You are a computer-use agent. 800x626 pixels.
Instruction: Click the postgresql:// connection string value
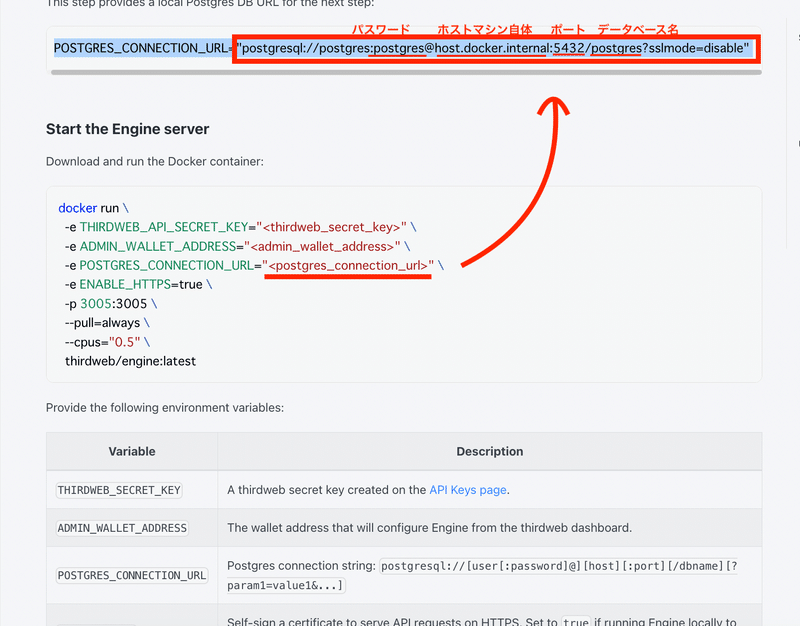coord(493,48)
